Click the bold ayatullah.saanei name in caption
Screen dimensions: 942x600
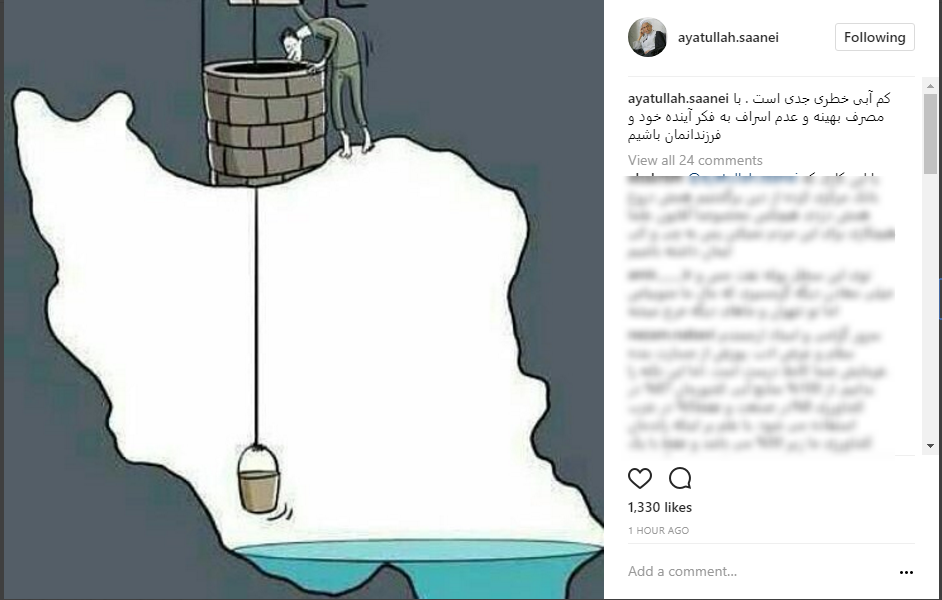coord(678,98)
